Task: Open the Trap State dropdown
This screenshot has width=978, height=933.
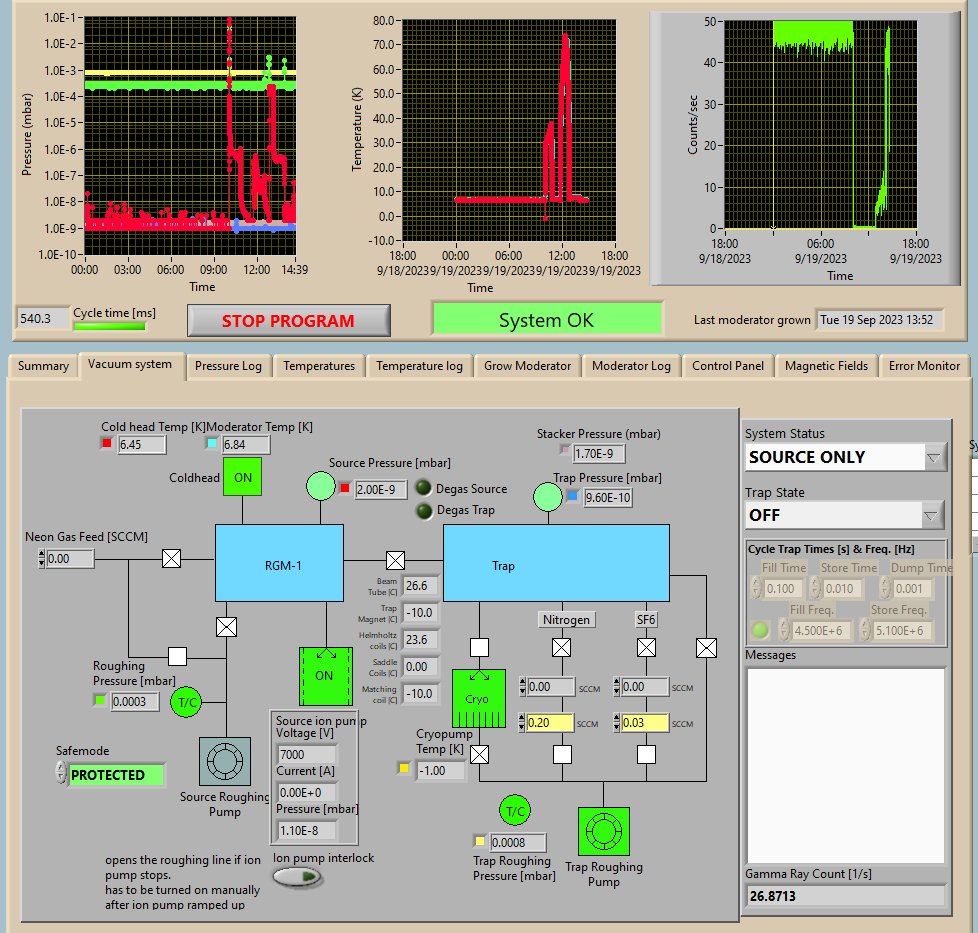Action: (845, 515)
